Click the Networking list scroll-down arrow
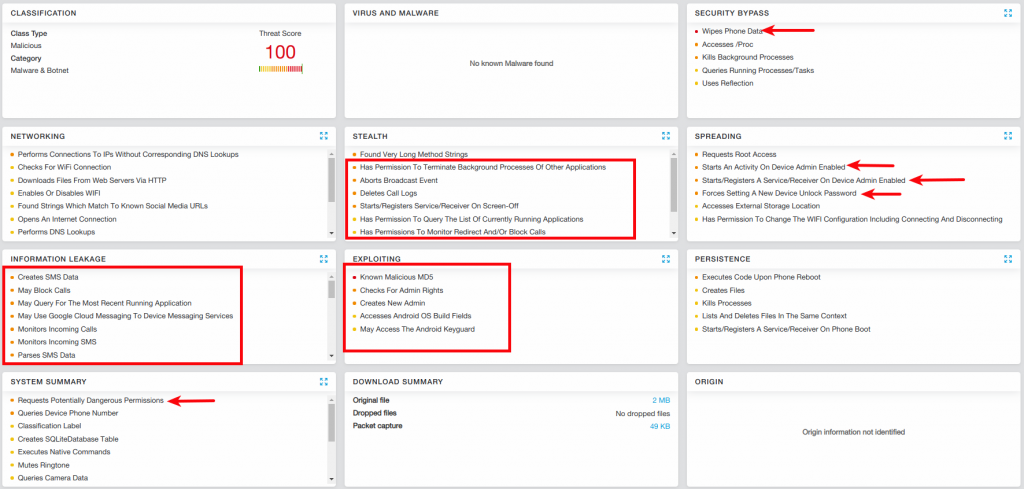This screenshot has height=489, width=1024. [x=331, y=234]
